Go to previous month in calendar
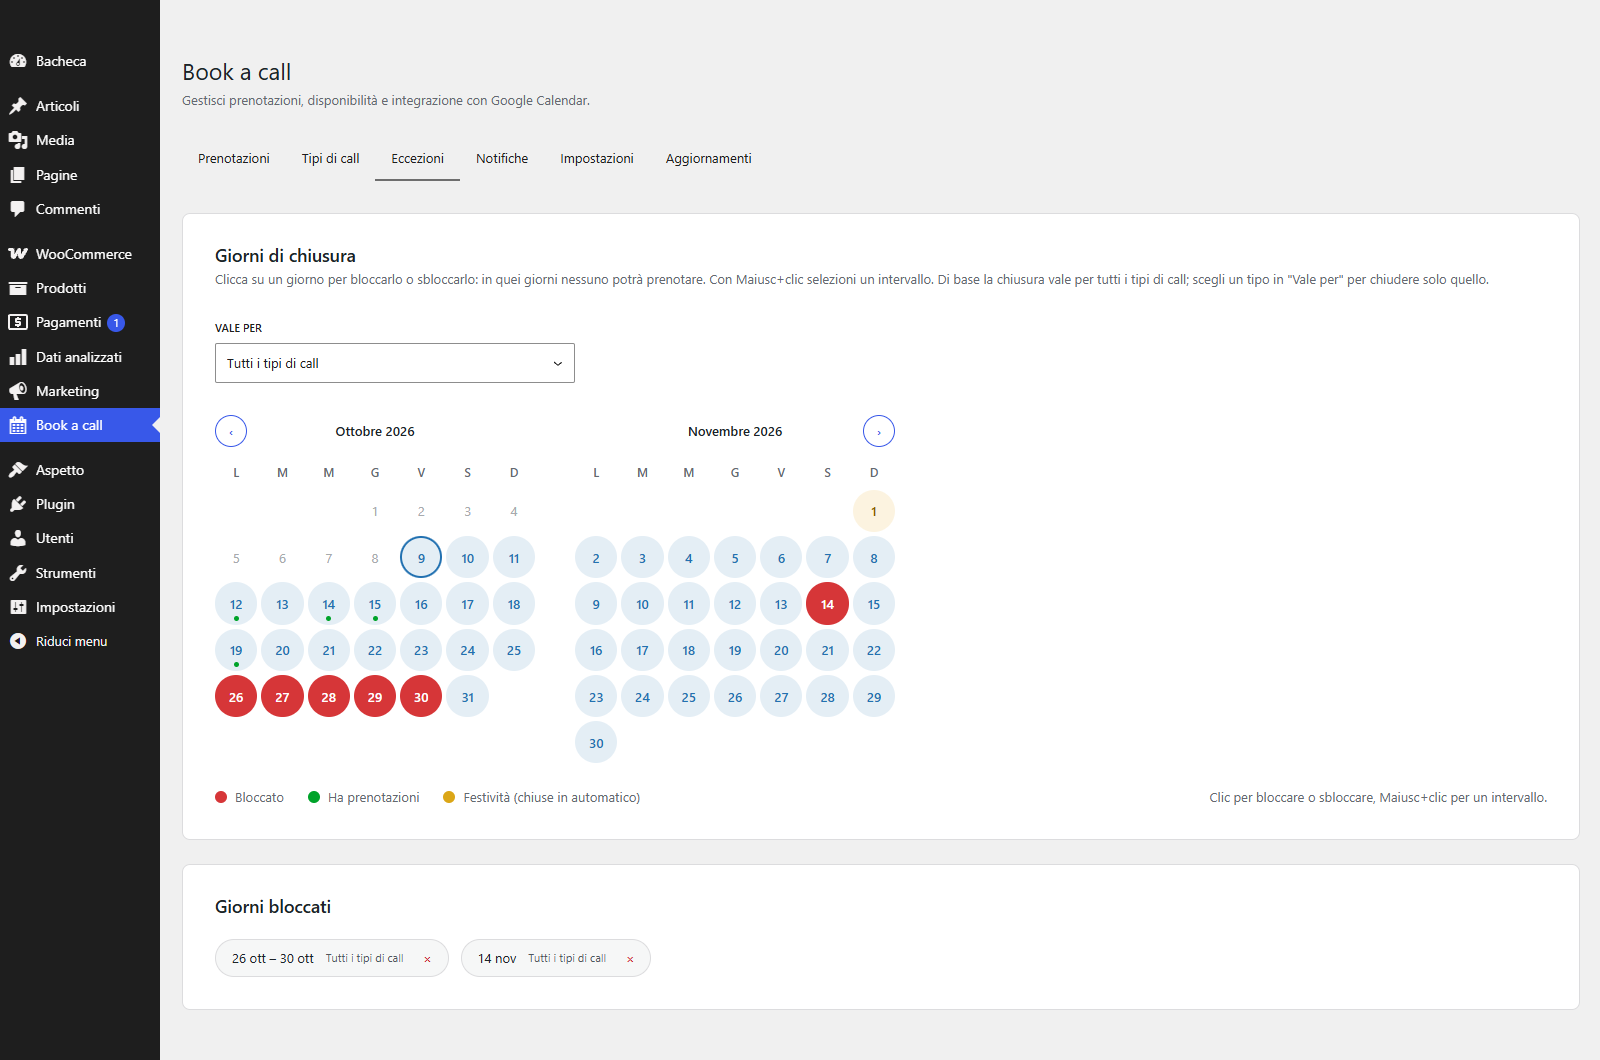 click(231, 431)
